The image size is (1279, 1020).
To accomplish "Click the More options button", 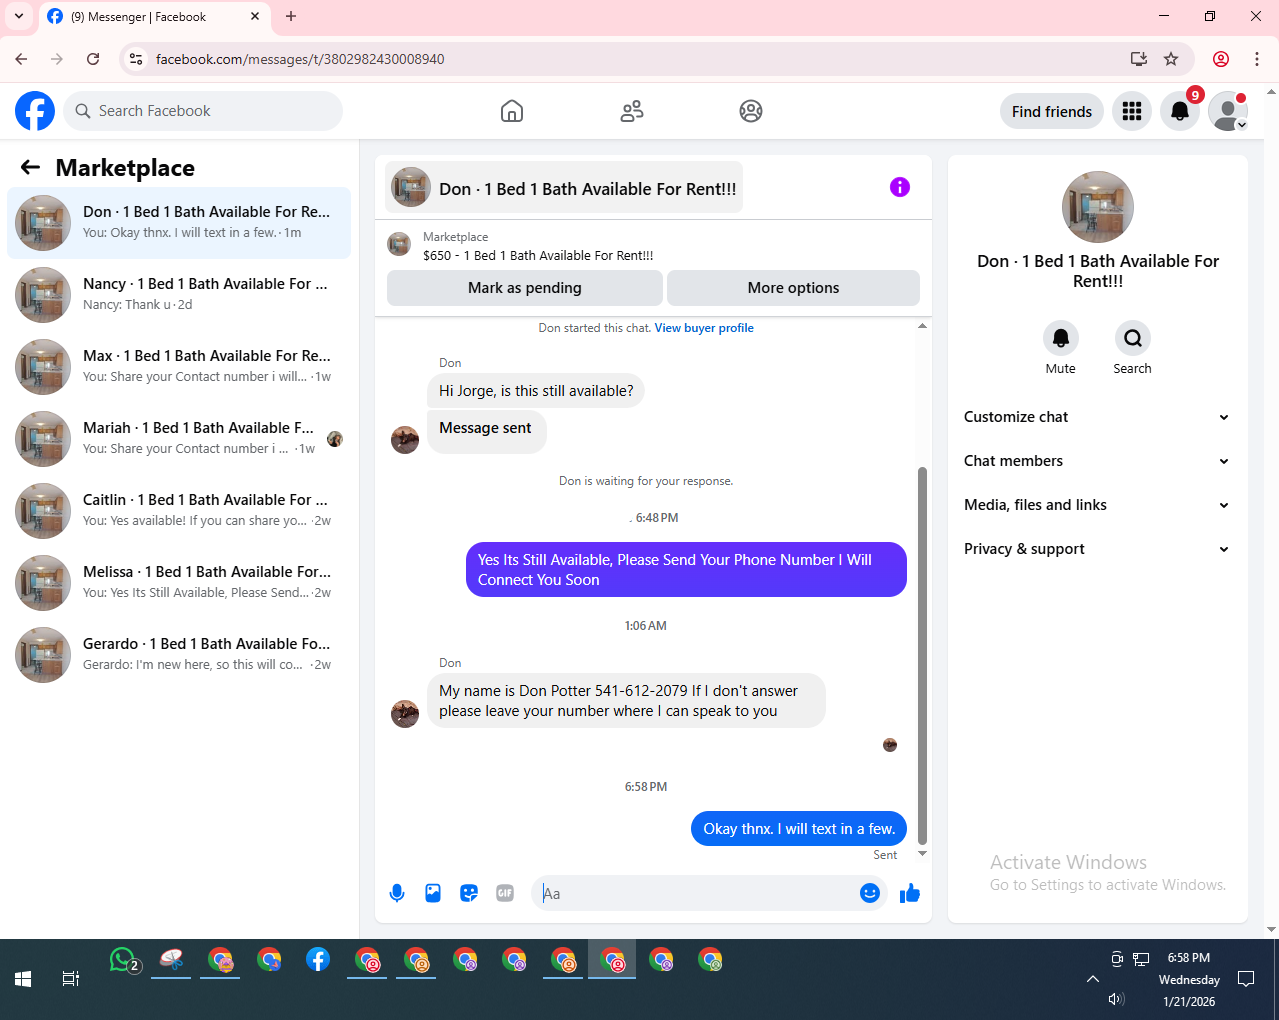I will [x=794, y=288].
